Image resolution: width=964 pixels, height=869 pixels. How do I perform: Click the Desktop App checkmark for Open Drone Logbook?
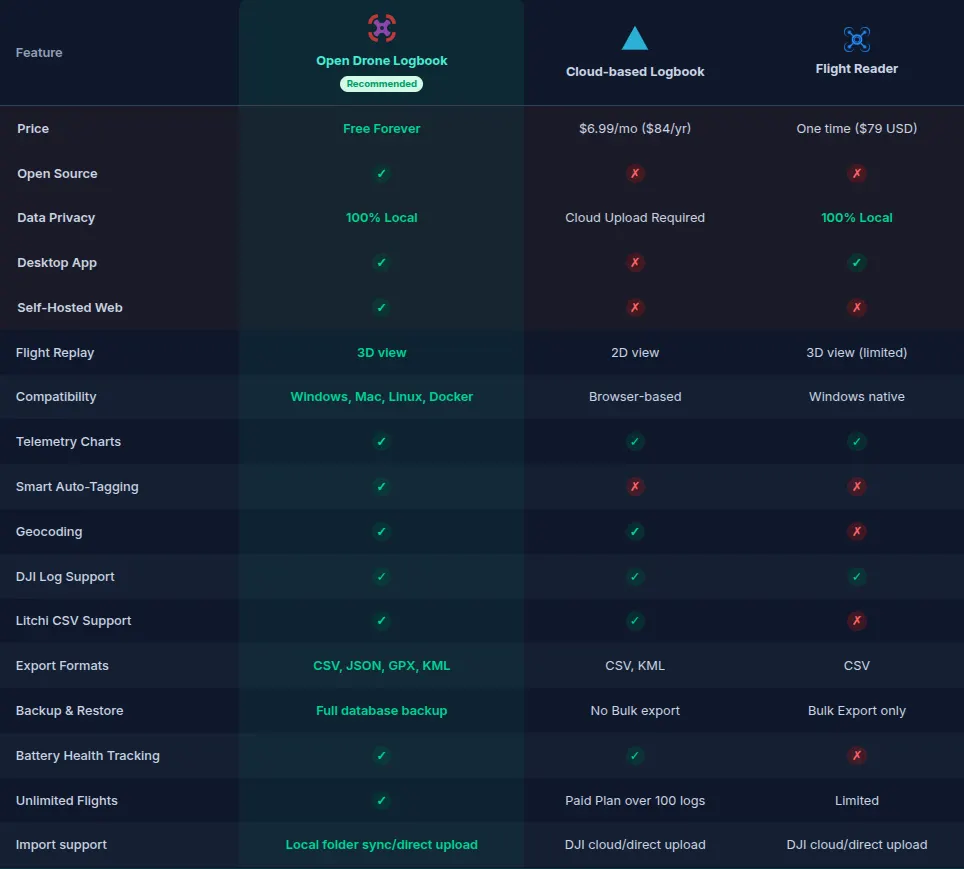[x=381, y=263]
